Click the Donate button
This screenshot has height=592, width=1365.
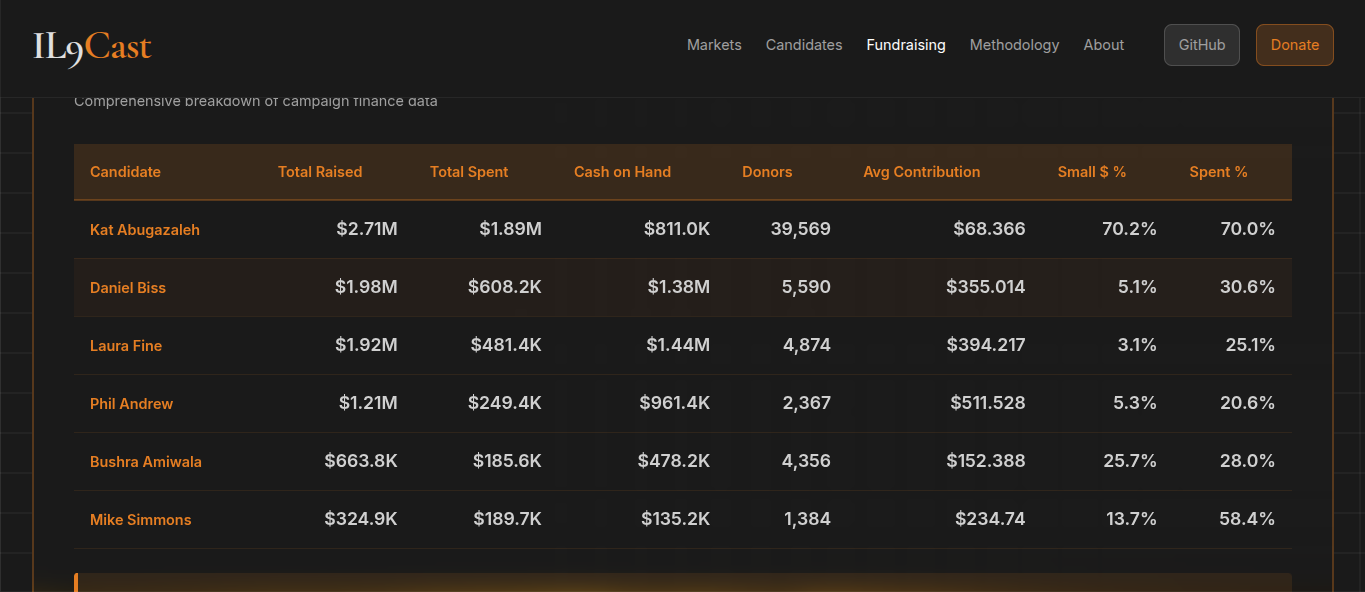1294,45
